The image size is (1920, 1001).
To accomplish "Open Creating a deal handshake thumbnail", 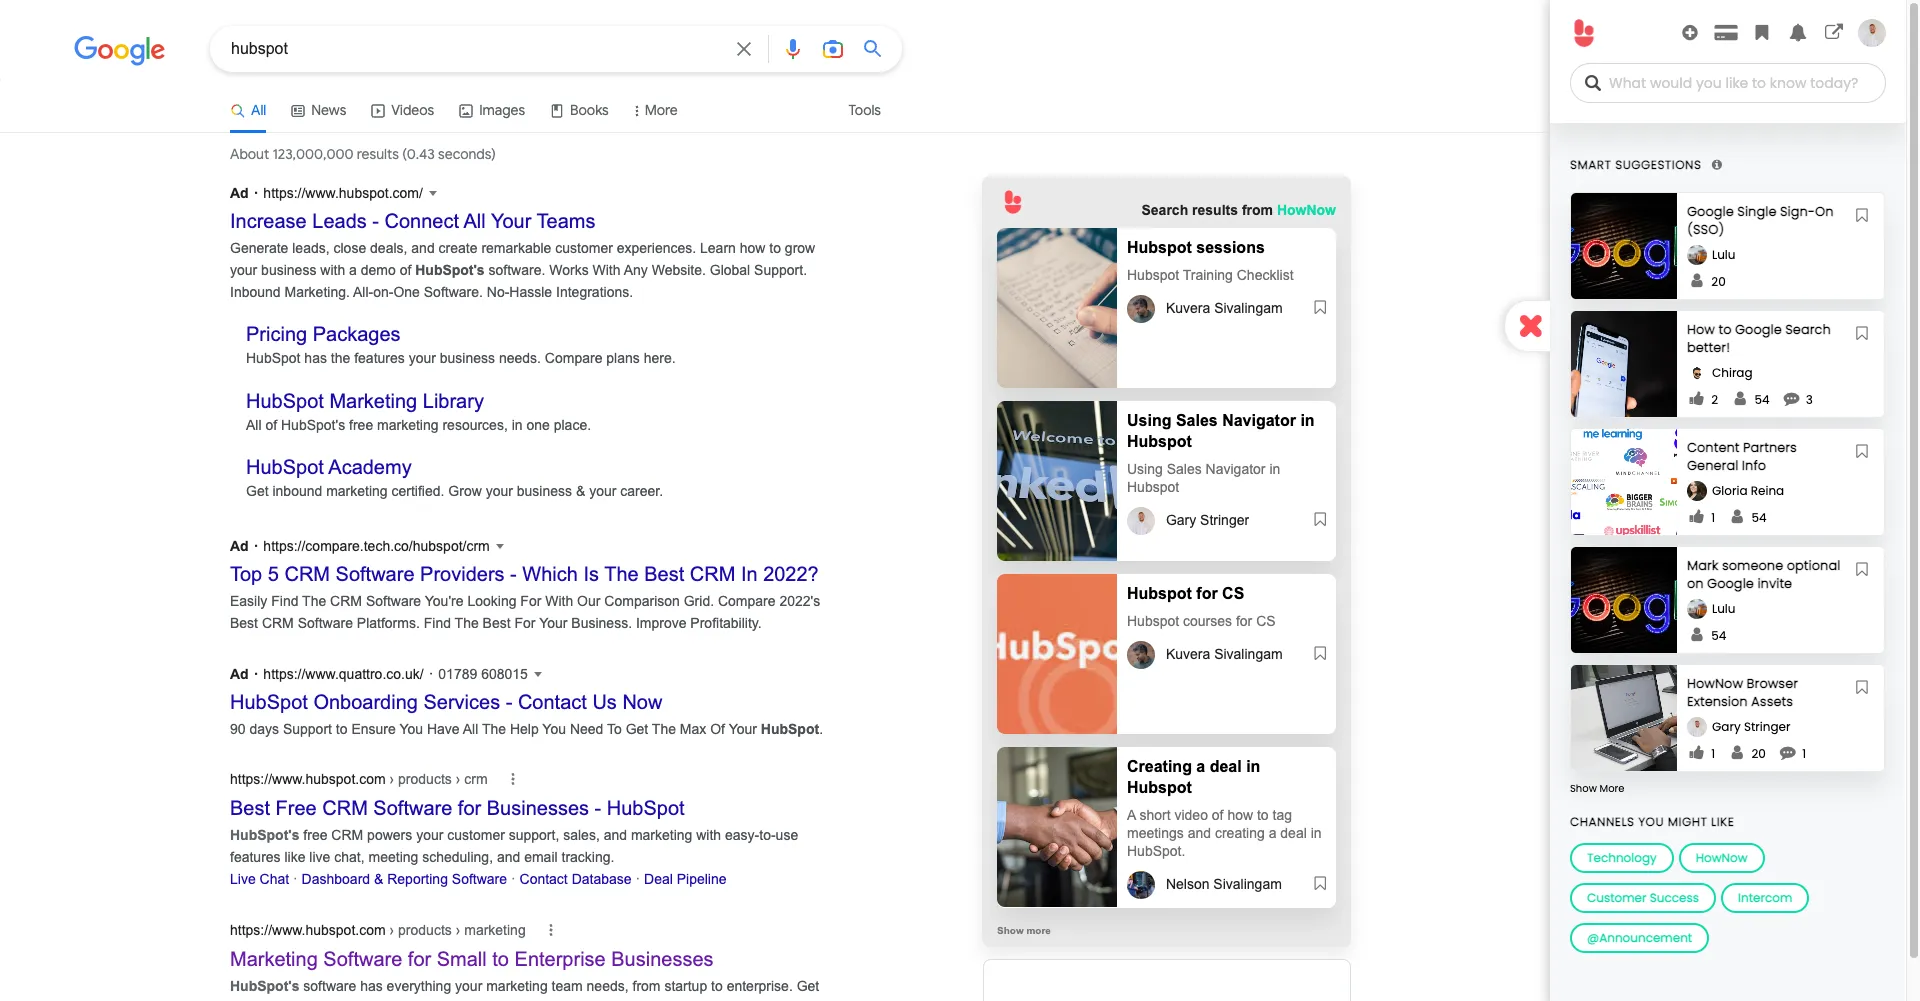I will click(1056, 827).
